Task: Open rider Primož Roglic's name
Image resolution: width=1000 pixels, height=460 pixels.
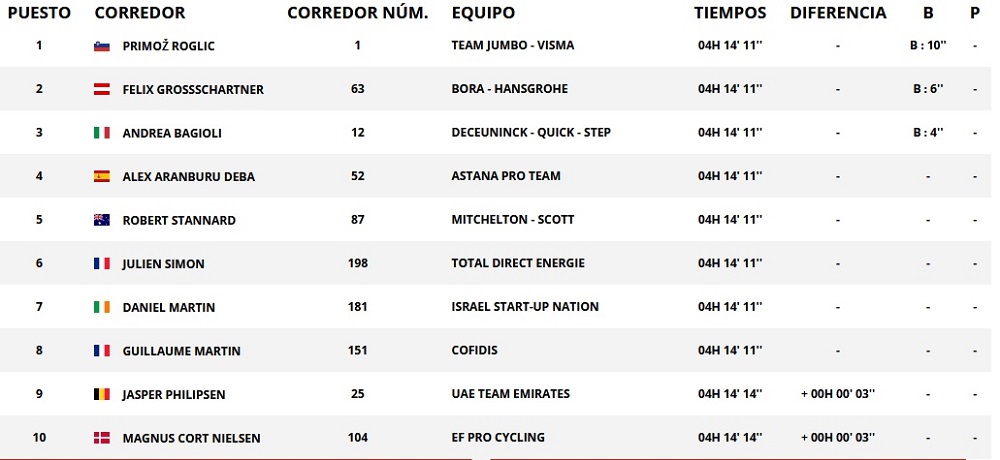Action: (x=168, y=46)
